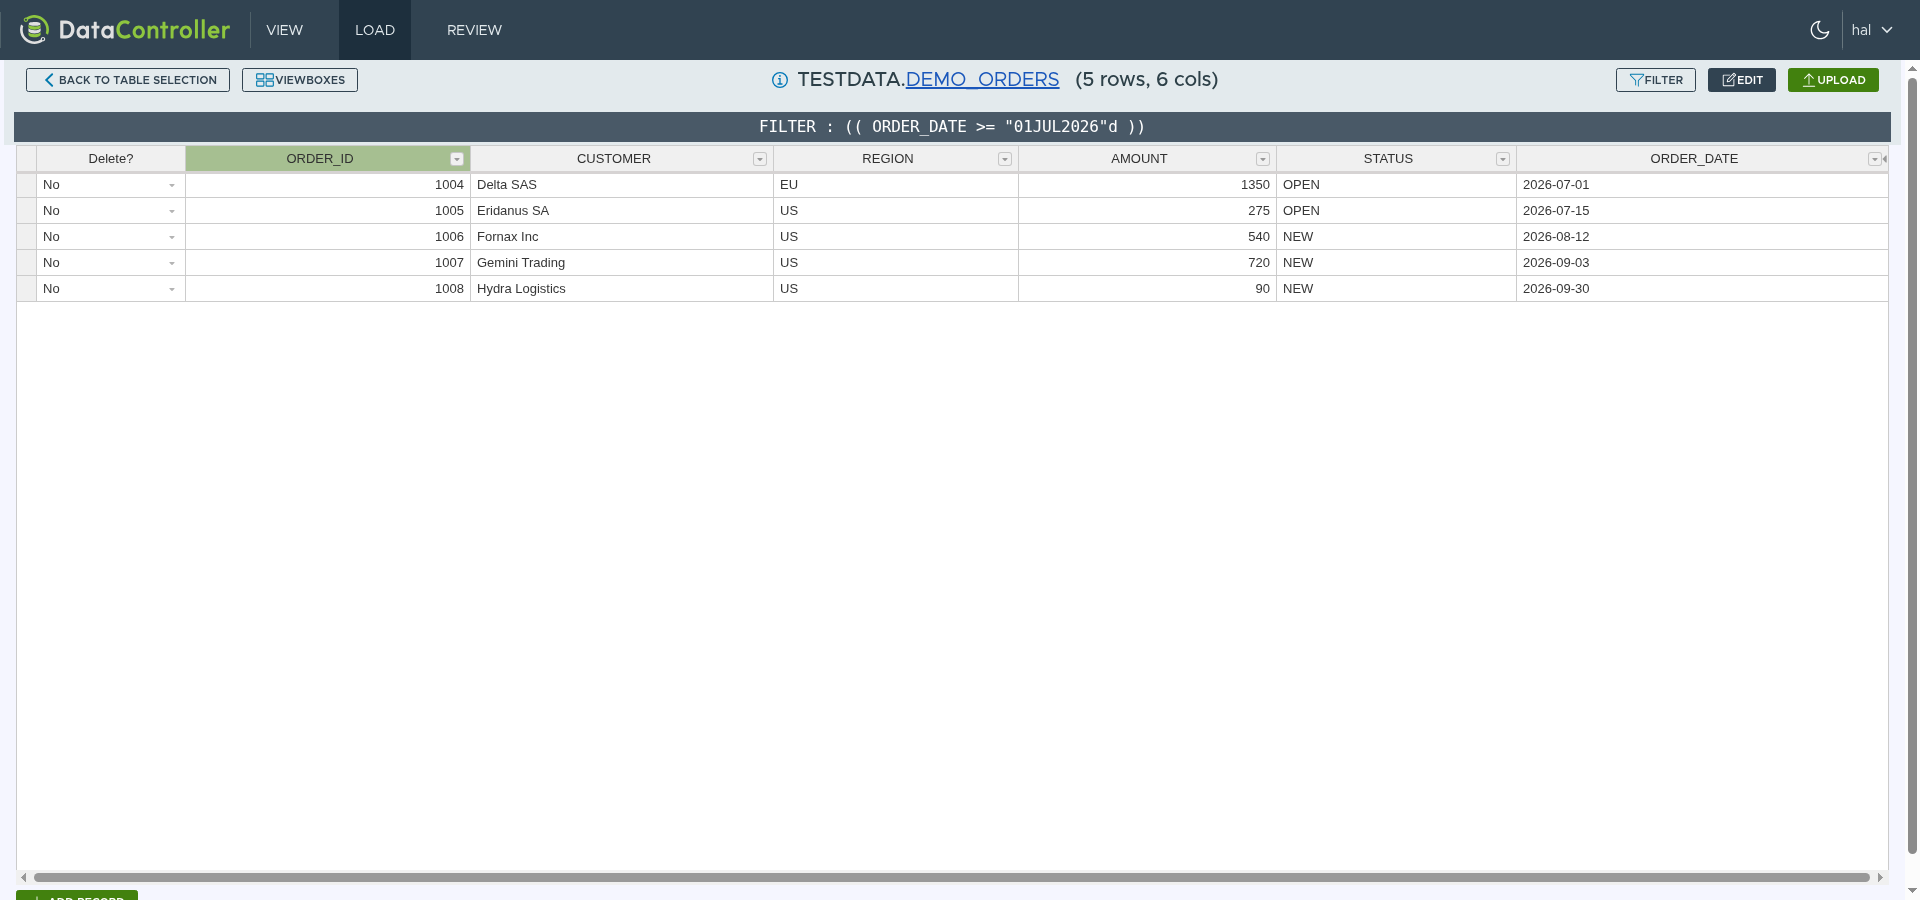Open STATUS column header dropdown arrow
The height and width of the screenshot is (900, 1920).
[x=1503, y=159]
